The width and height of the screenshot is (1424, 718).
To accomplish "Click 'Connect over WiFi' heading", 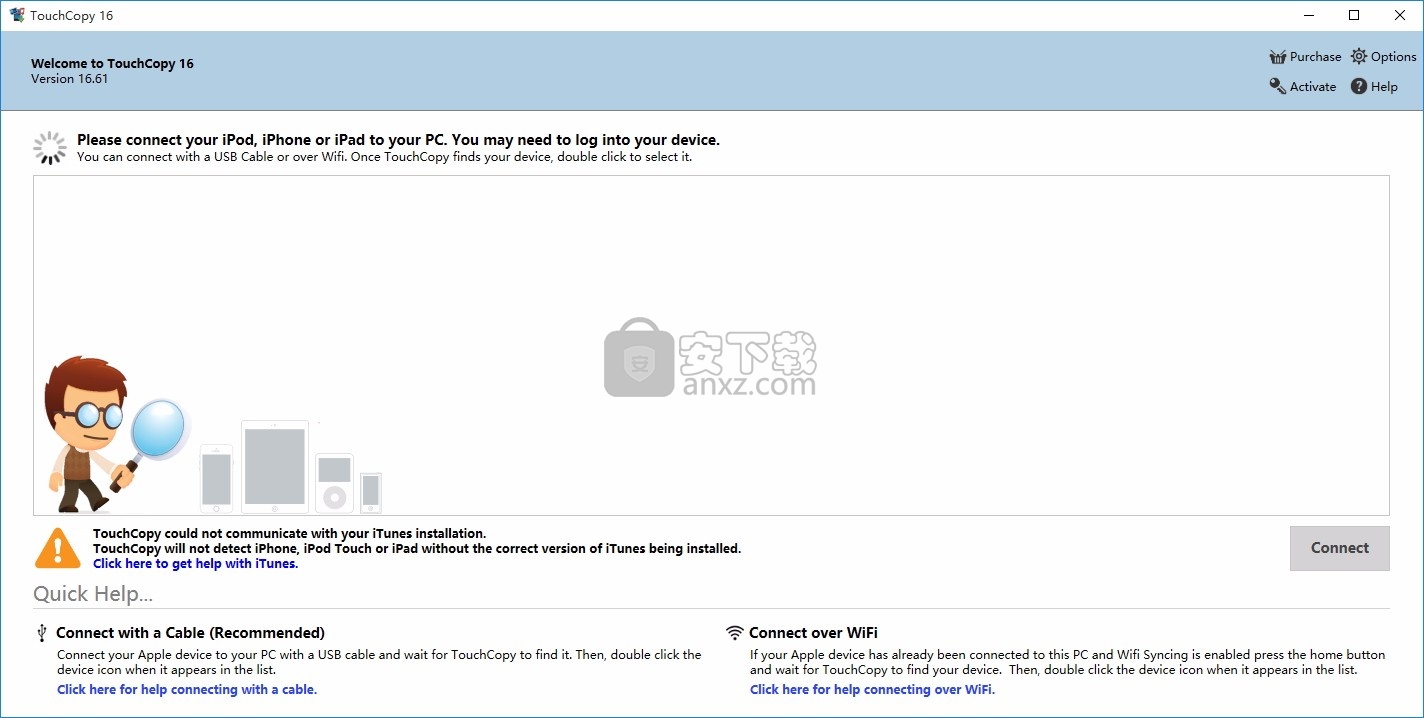I will click(x=813, y=633).
